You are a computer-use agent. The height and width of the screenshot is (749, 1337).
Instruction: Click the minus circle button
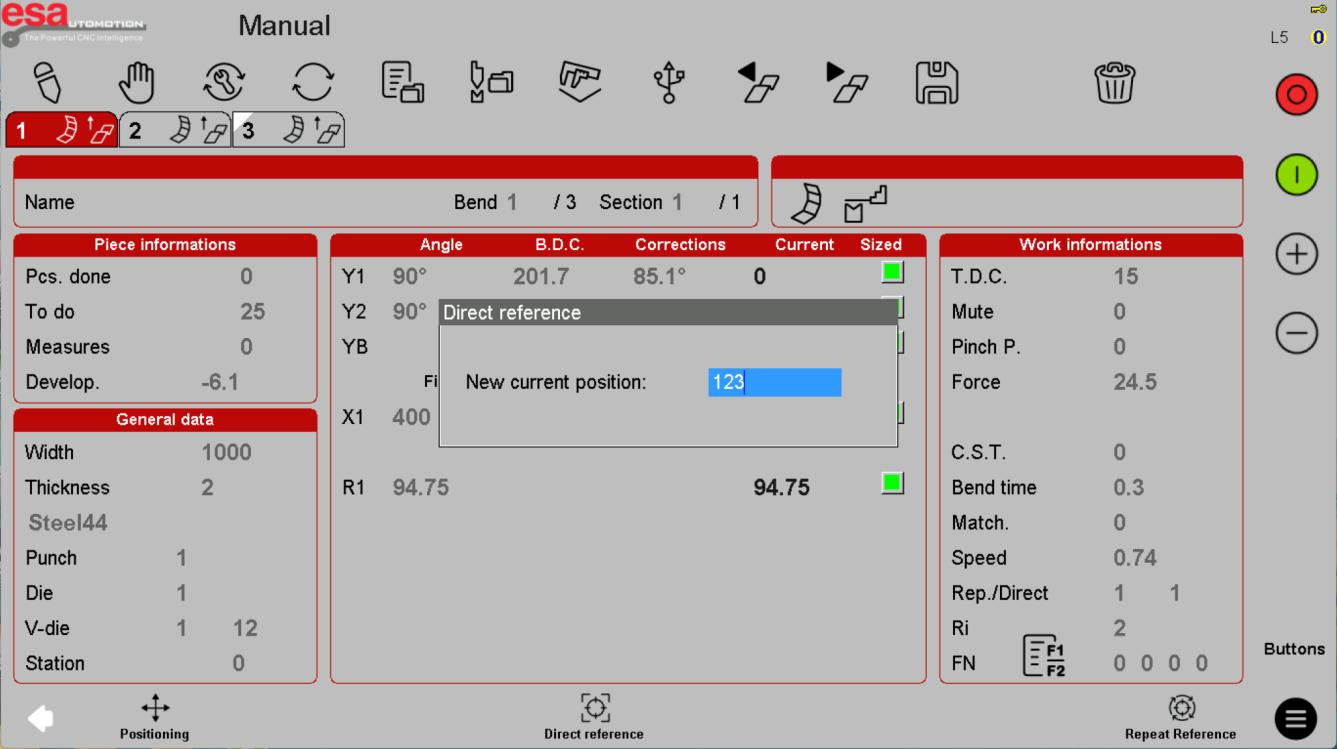(x=1296, y=333)
